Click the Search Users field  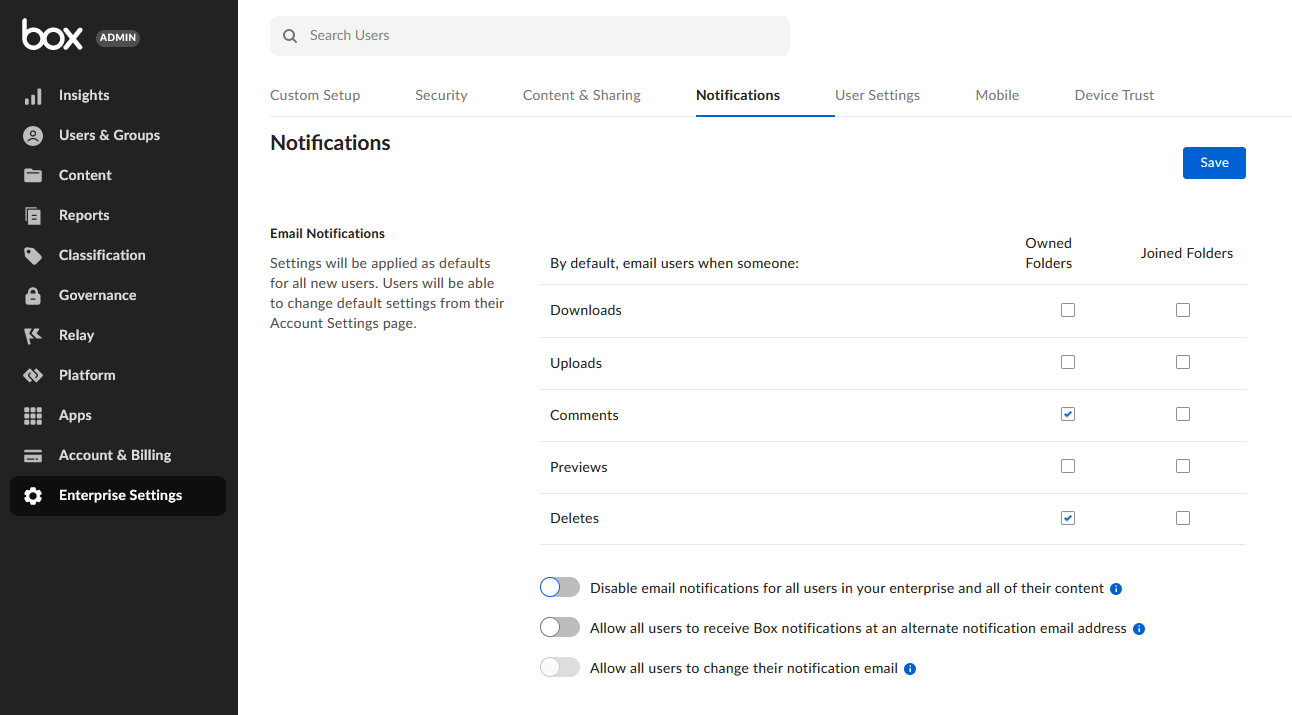click(530, 35)
